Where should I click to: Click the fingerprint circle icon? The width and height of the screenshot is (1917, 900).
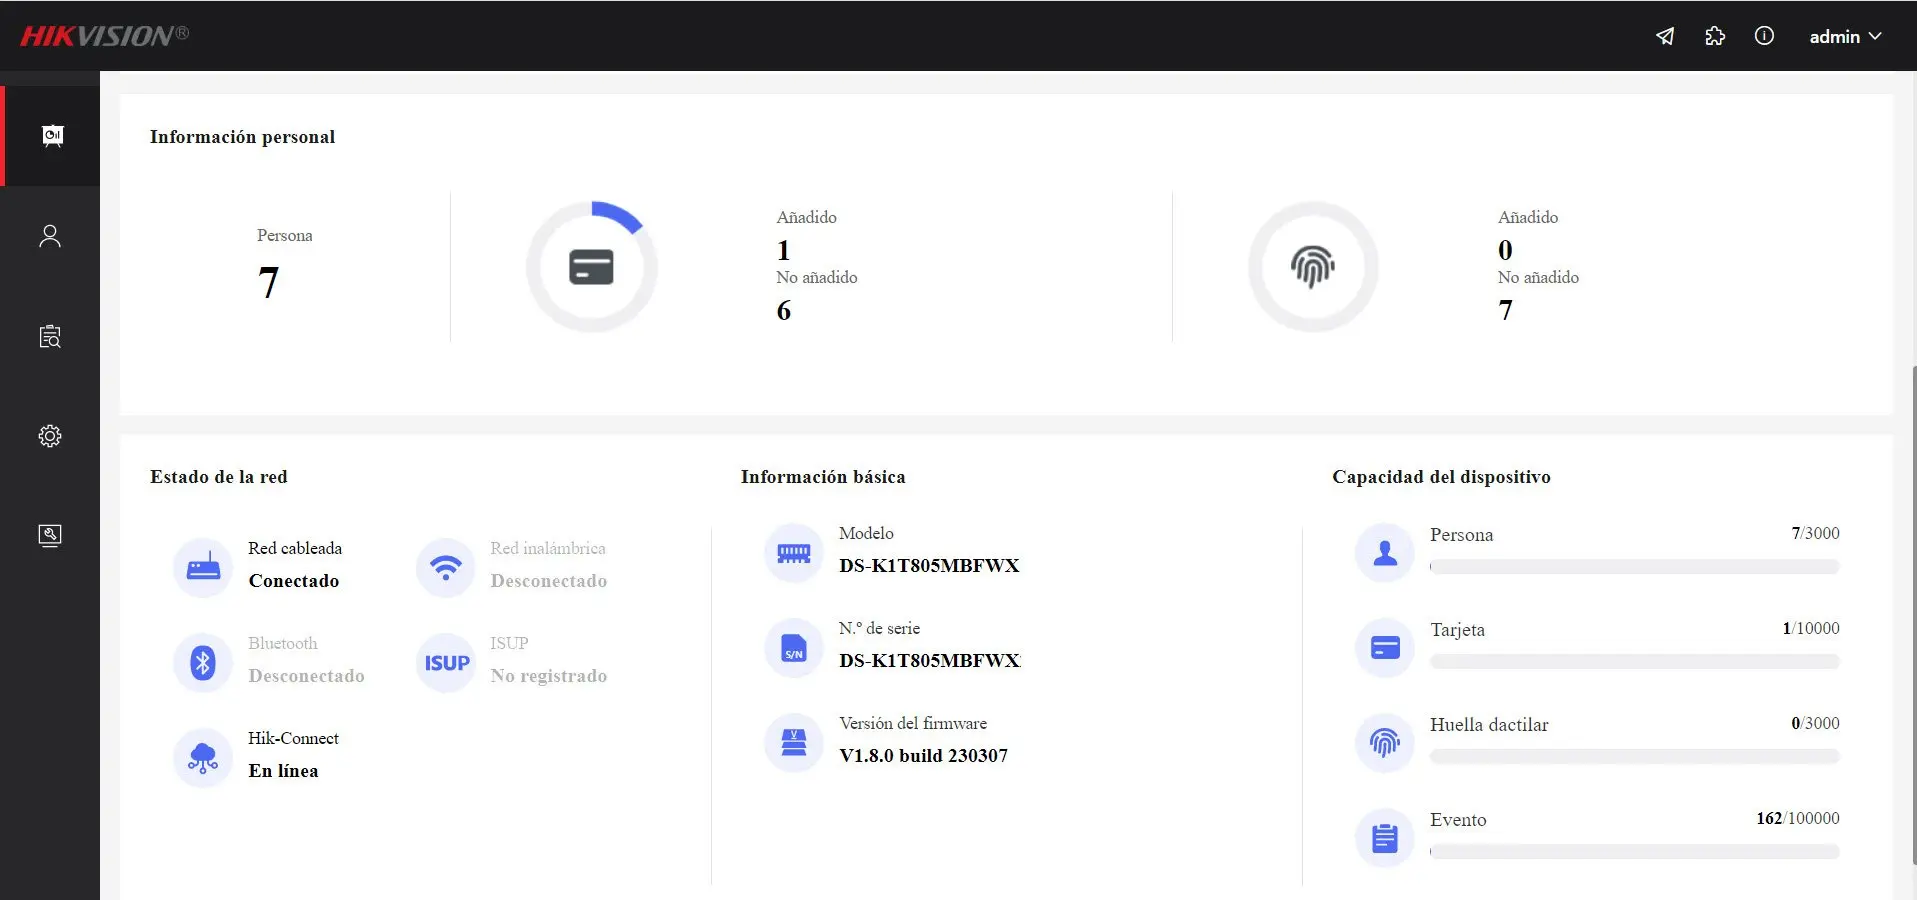coord(1312,267)
